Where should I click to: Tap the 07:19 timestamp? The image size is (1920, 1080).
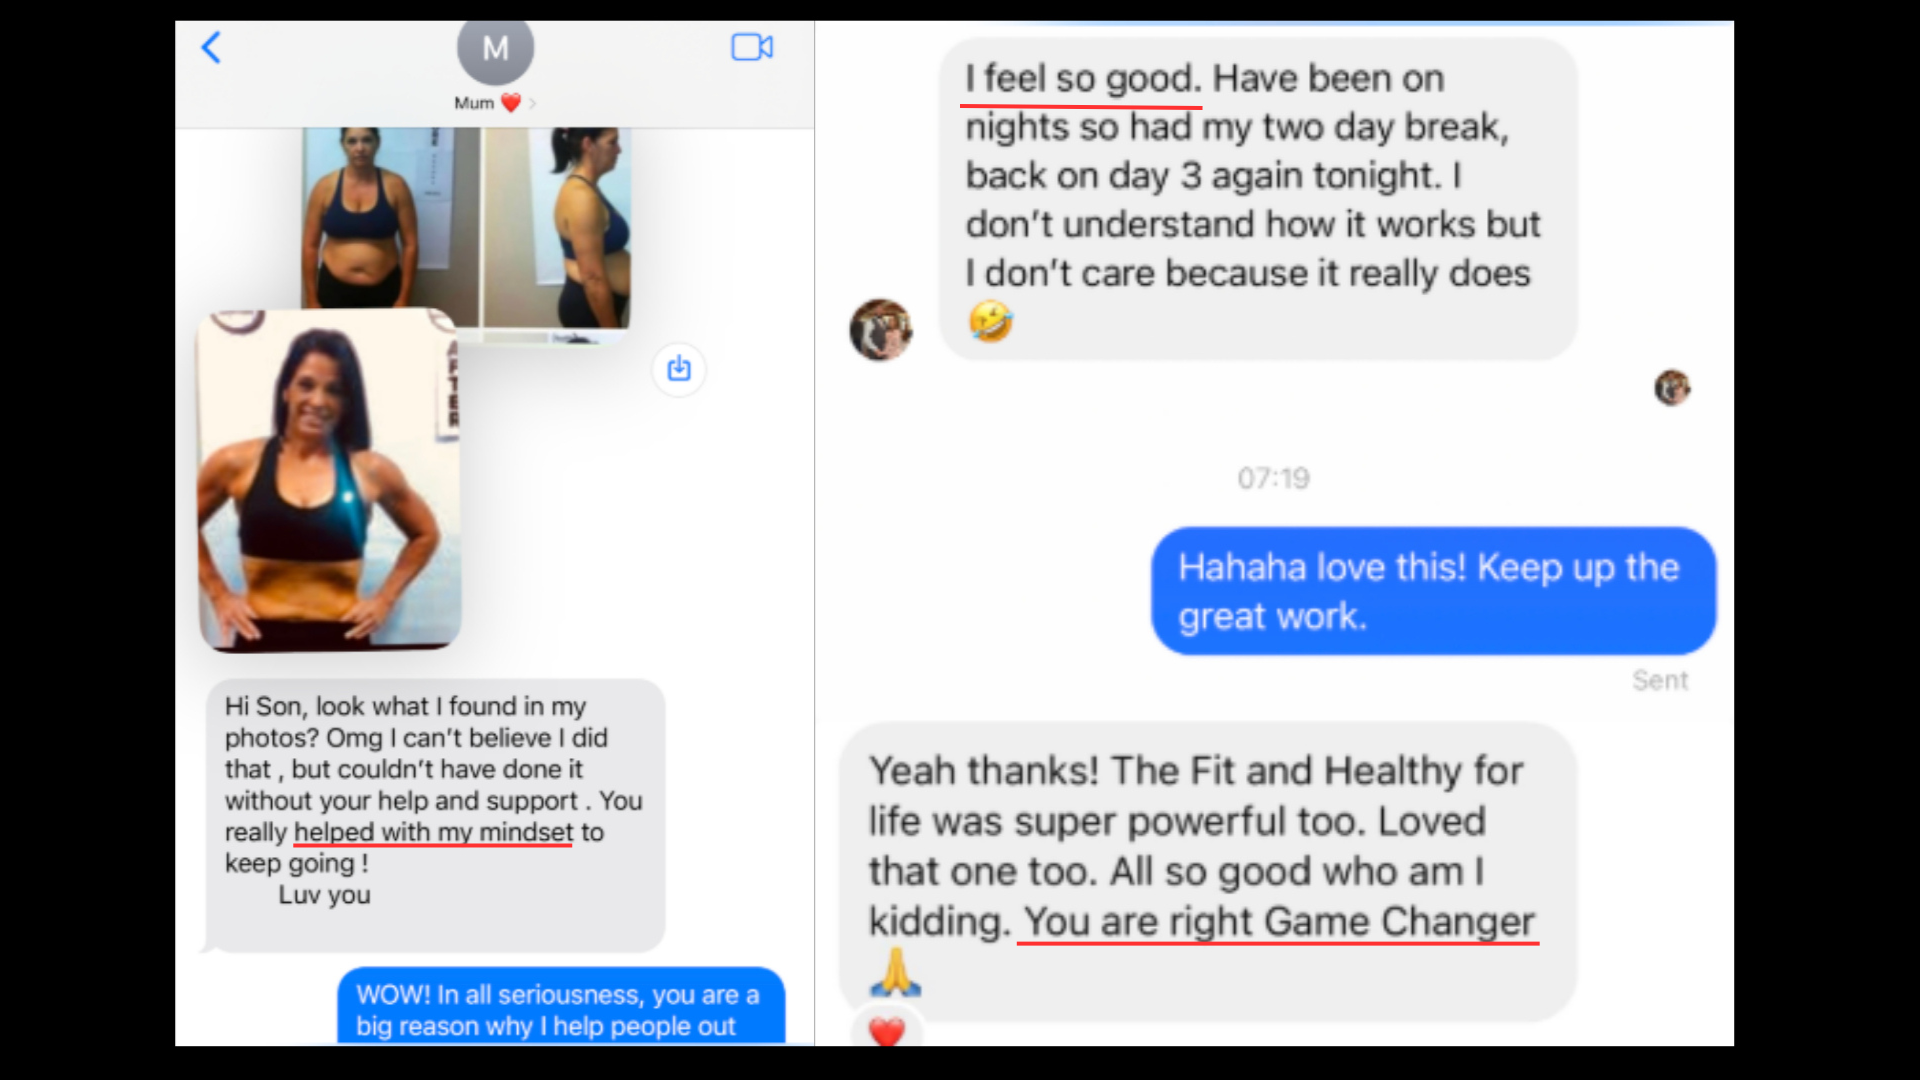(x=1273, y=478)
